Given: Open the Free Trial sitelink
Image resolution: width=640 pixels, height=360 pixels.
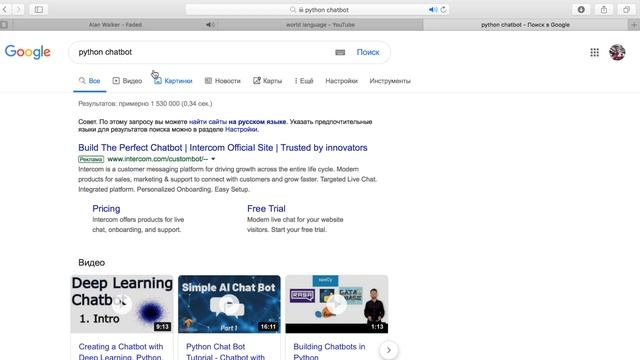Looking at the screenshot, I should pos(266,209).
